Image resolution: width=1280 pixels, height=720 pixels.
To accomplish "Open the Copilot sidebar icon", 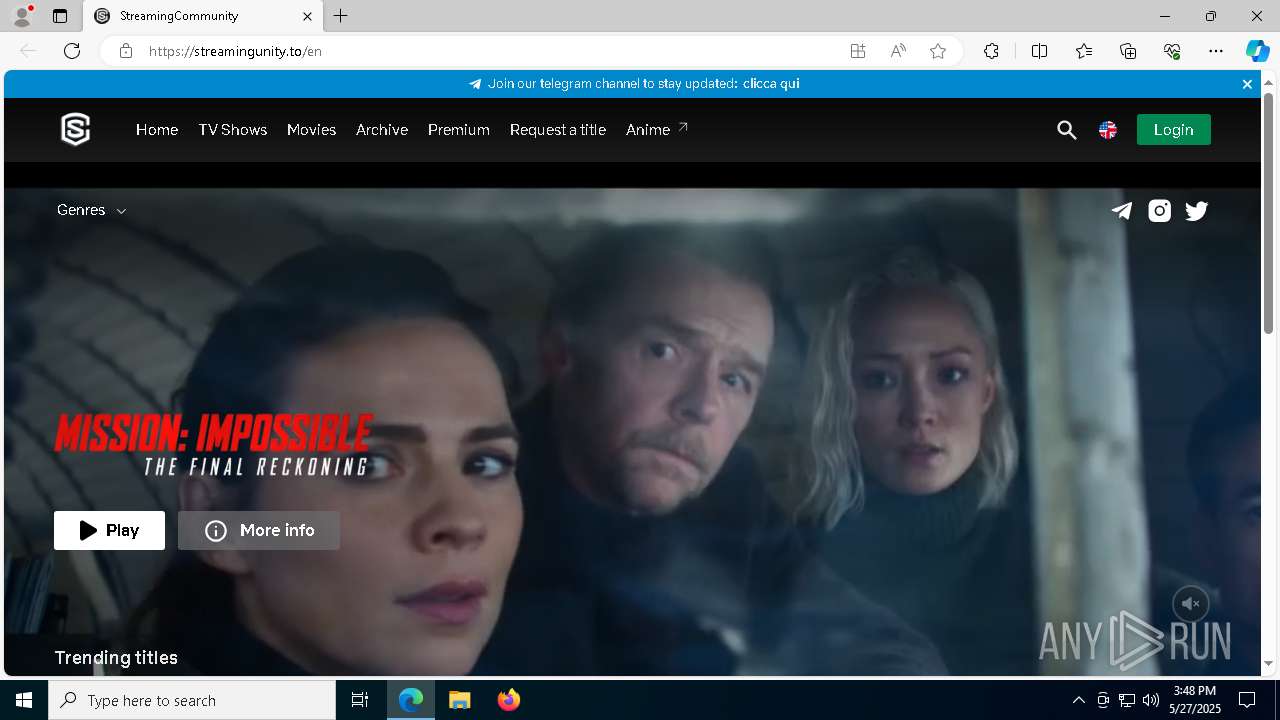I will coord(1257,51).
